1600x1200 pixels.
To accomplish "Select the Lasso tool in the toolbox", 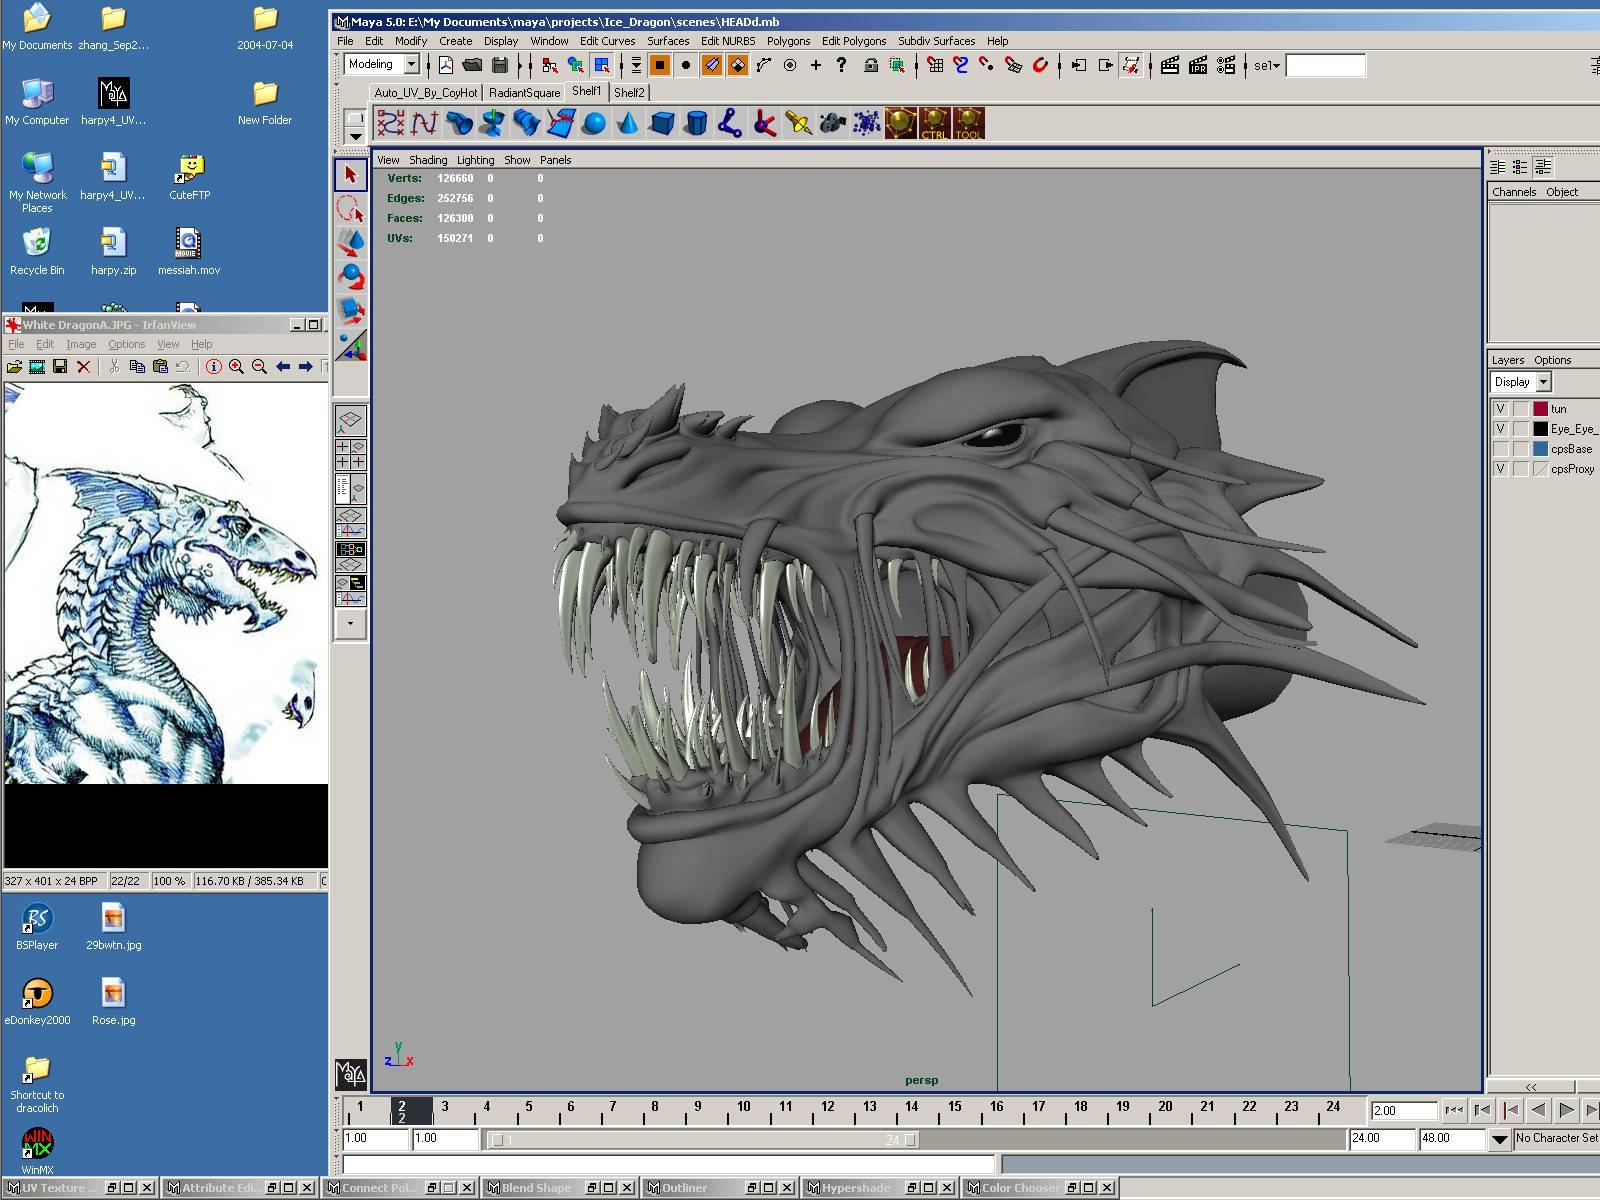I will (x=350, y=210).
